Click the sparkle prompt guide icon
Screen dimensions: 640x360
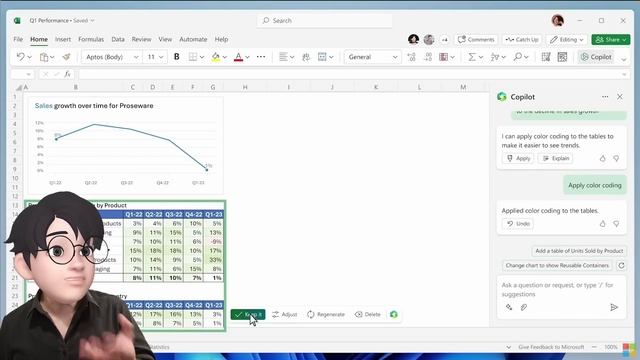click(509, 307)
